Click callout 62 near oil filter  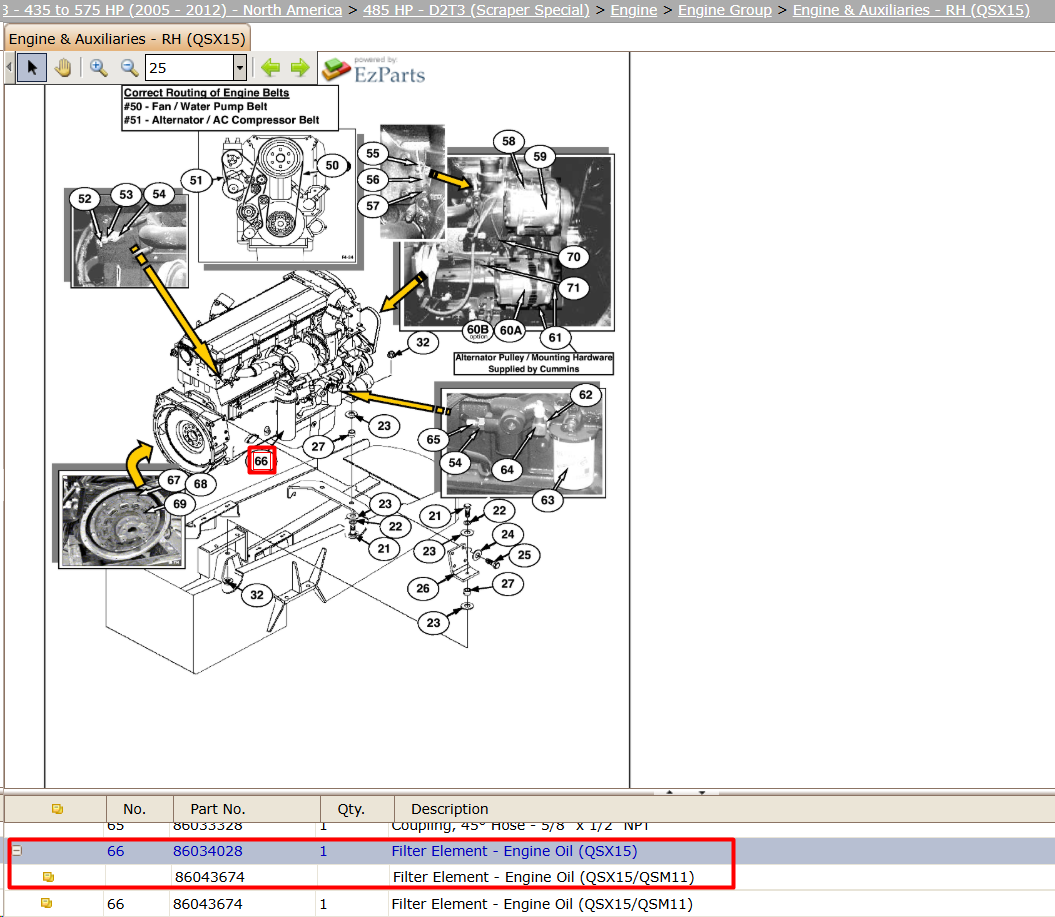coord(586,395)
